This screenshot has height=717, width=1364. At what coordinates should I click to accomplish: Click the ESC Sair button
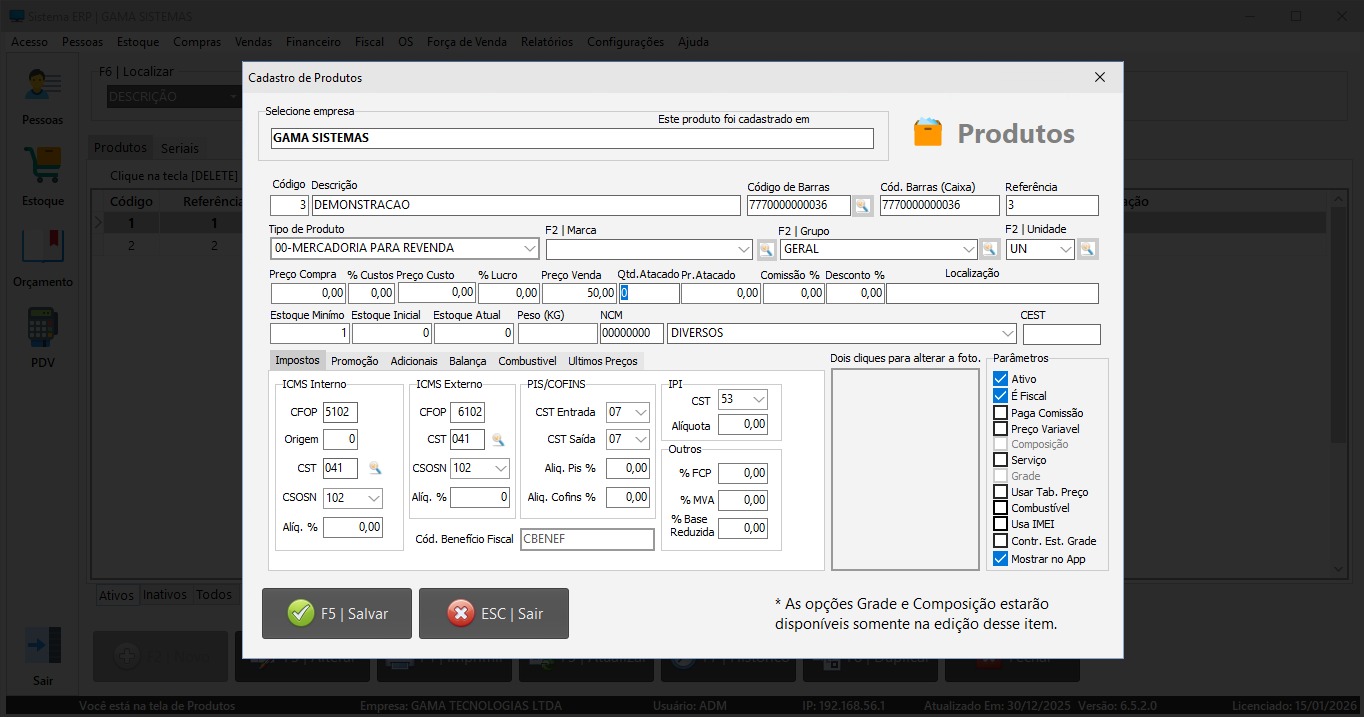point(494,613)
